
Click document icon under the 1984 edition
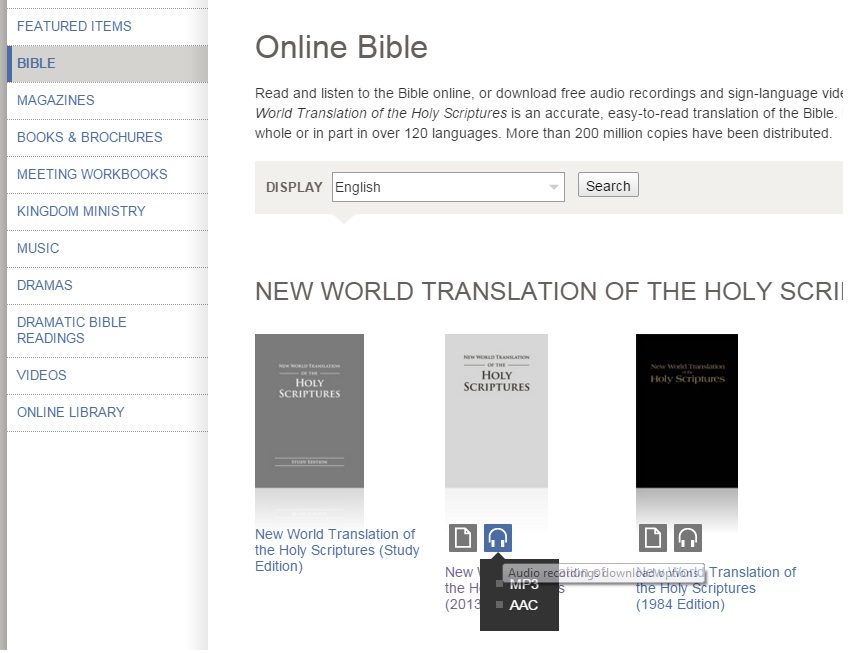[652, 538]
